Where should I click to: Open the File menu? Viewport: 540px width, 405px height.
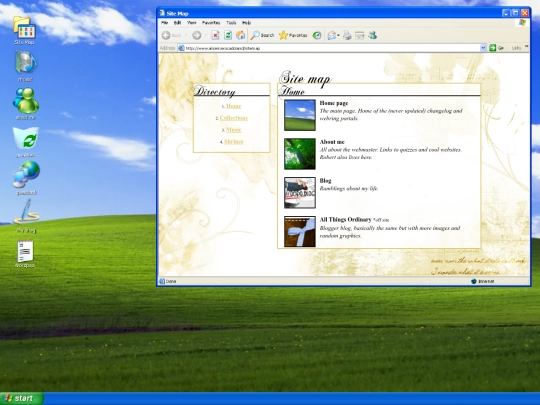(165, 23)
